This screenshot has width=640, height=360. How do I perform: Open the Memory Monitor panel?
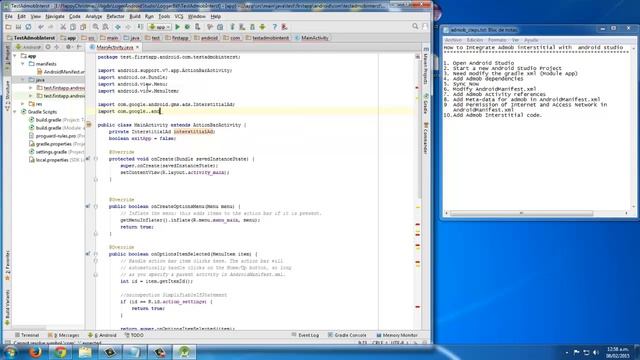tap(397, 335)
